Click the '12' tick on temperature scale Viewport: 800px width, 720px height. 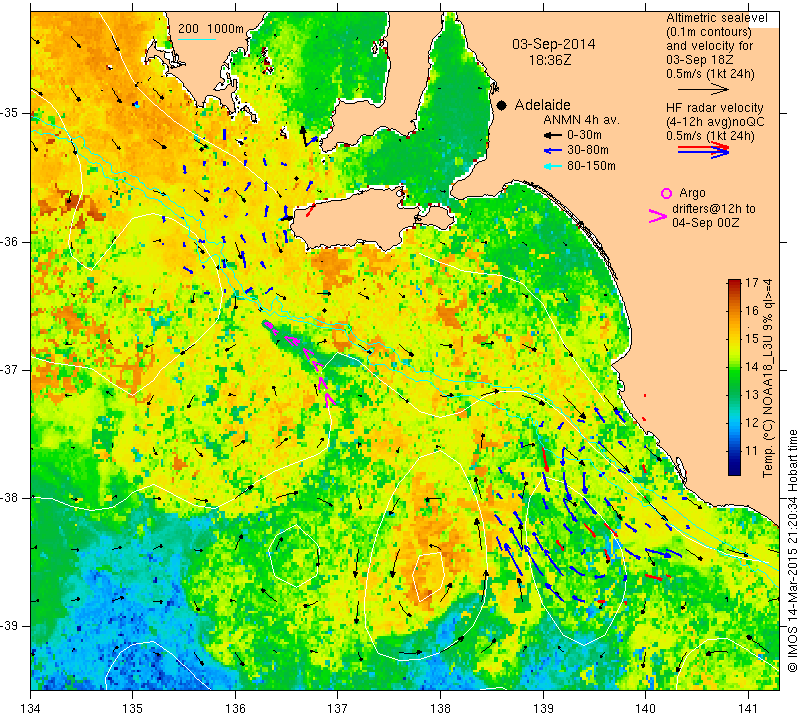pyautogui.click(x=752, y=423)
